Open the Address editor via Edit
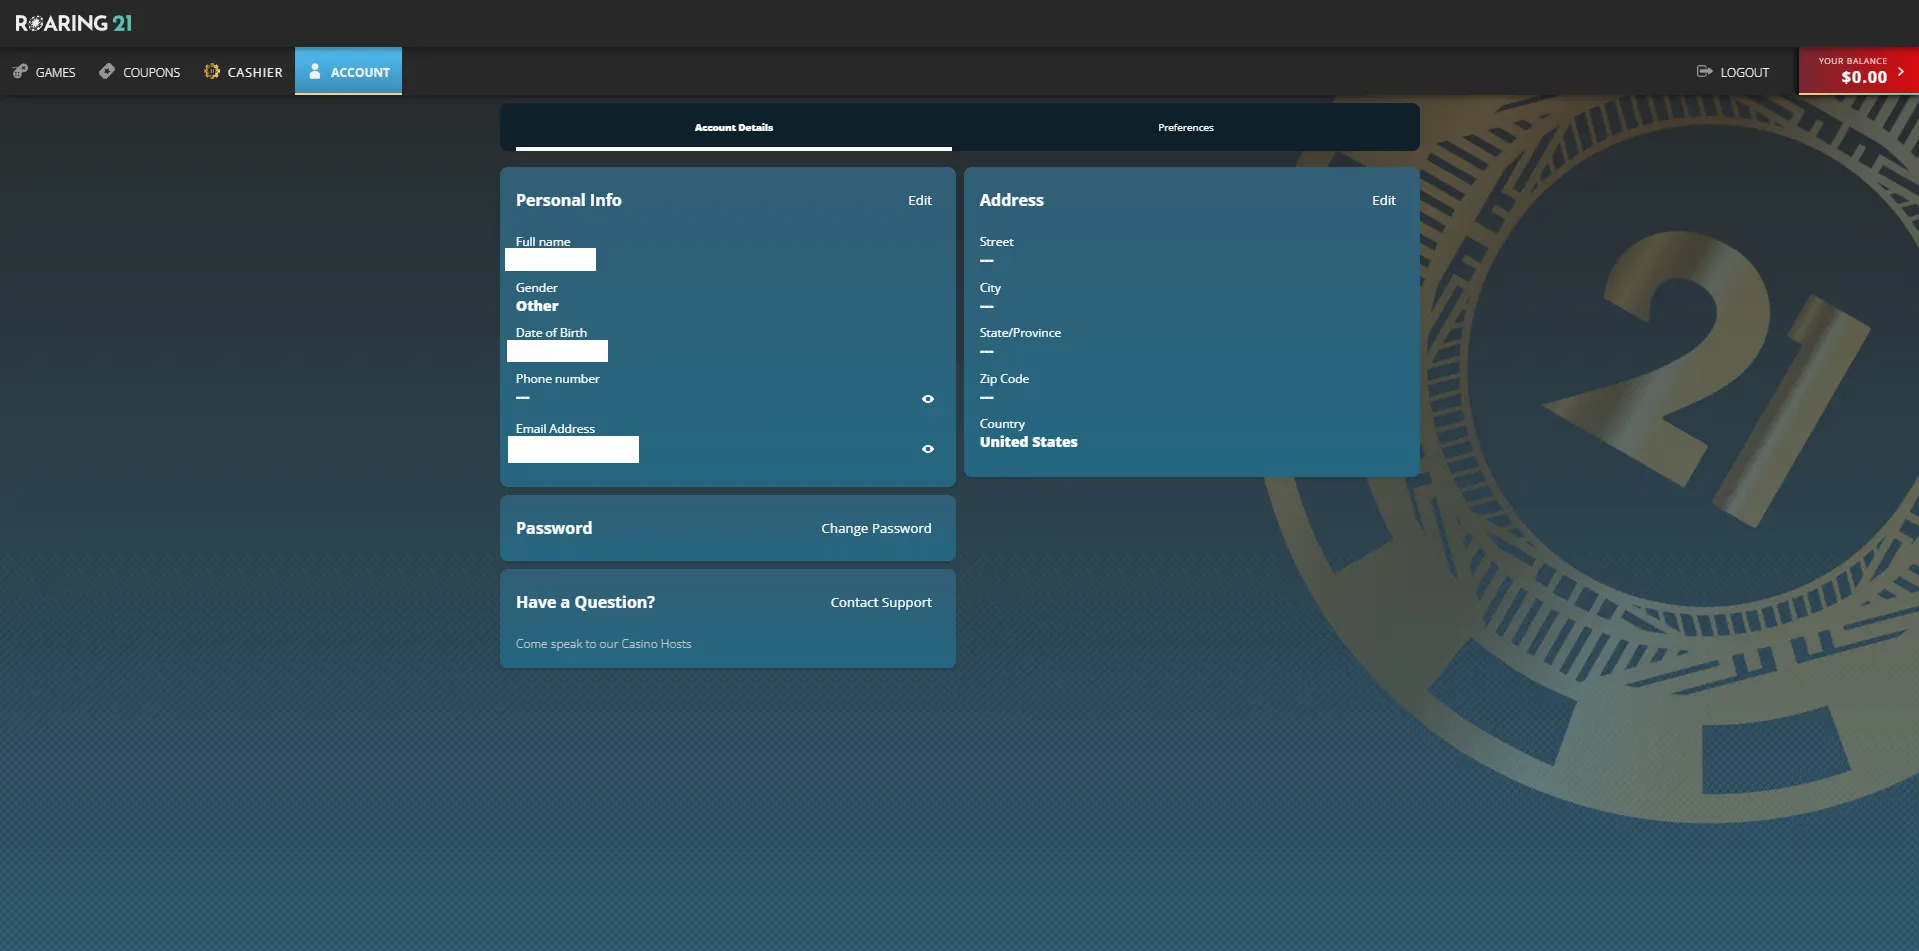Screen dimensions: 1919x951 [1383, 200]
